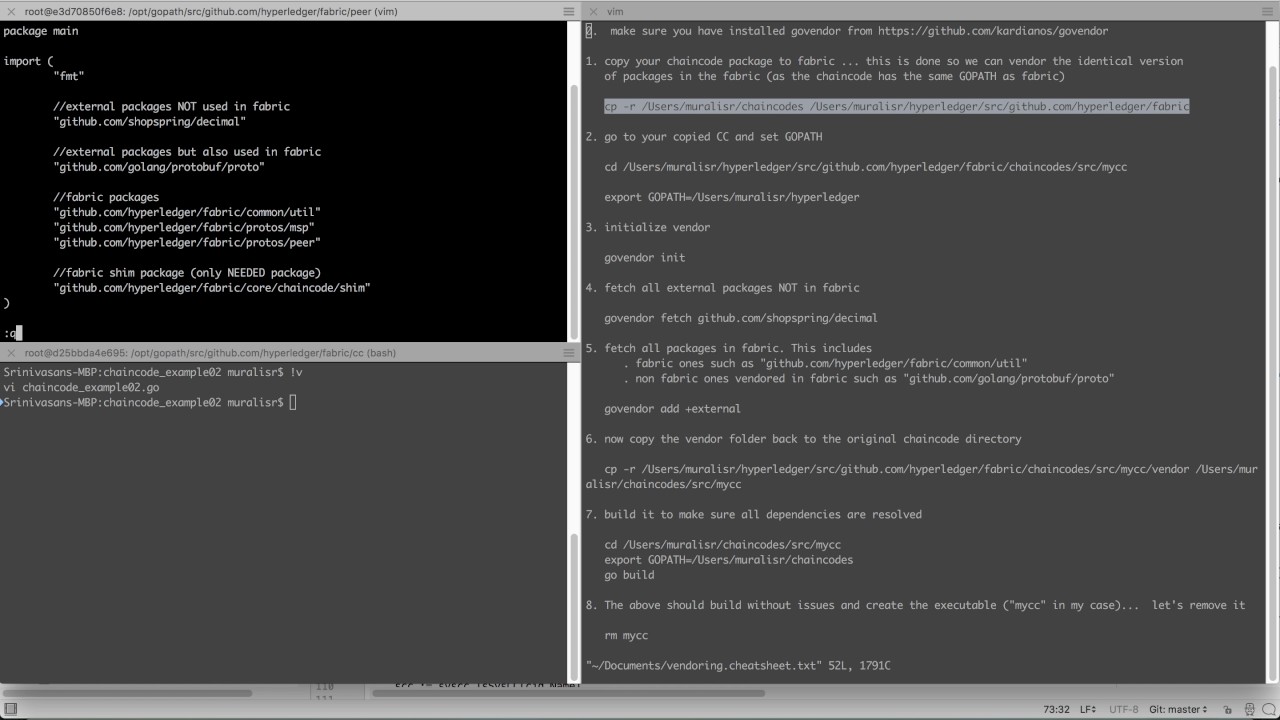Image resolution: width=1280 pixels, height=720 pixels.
Task: Click the horizontal scrollbar under the bash pane
Action: tap(128, 692)
